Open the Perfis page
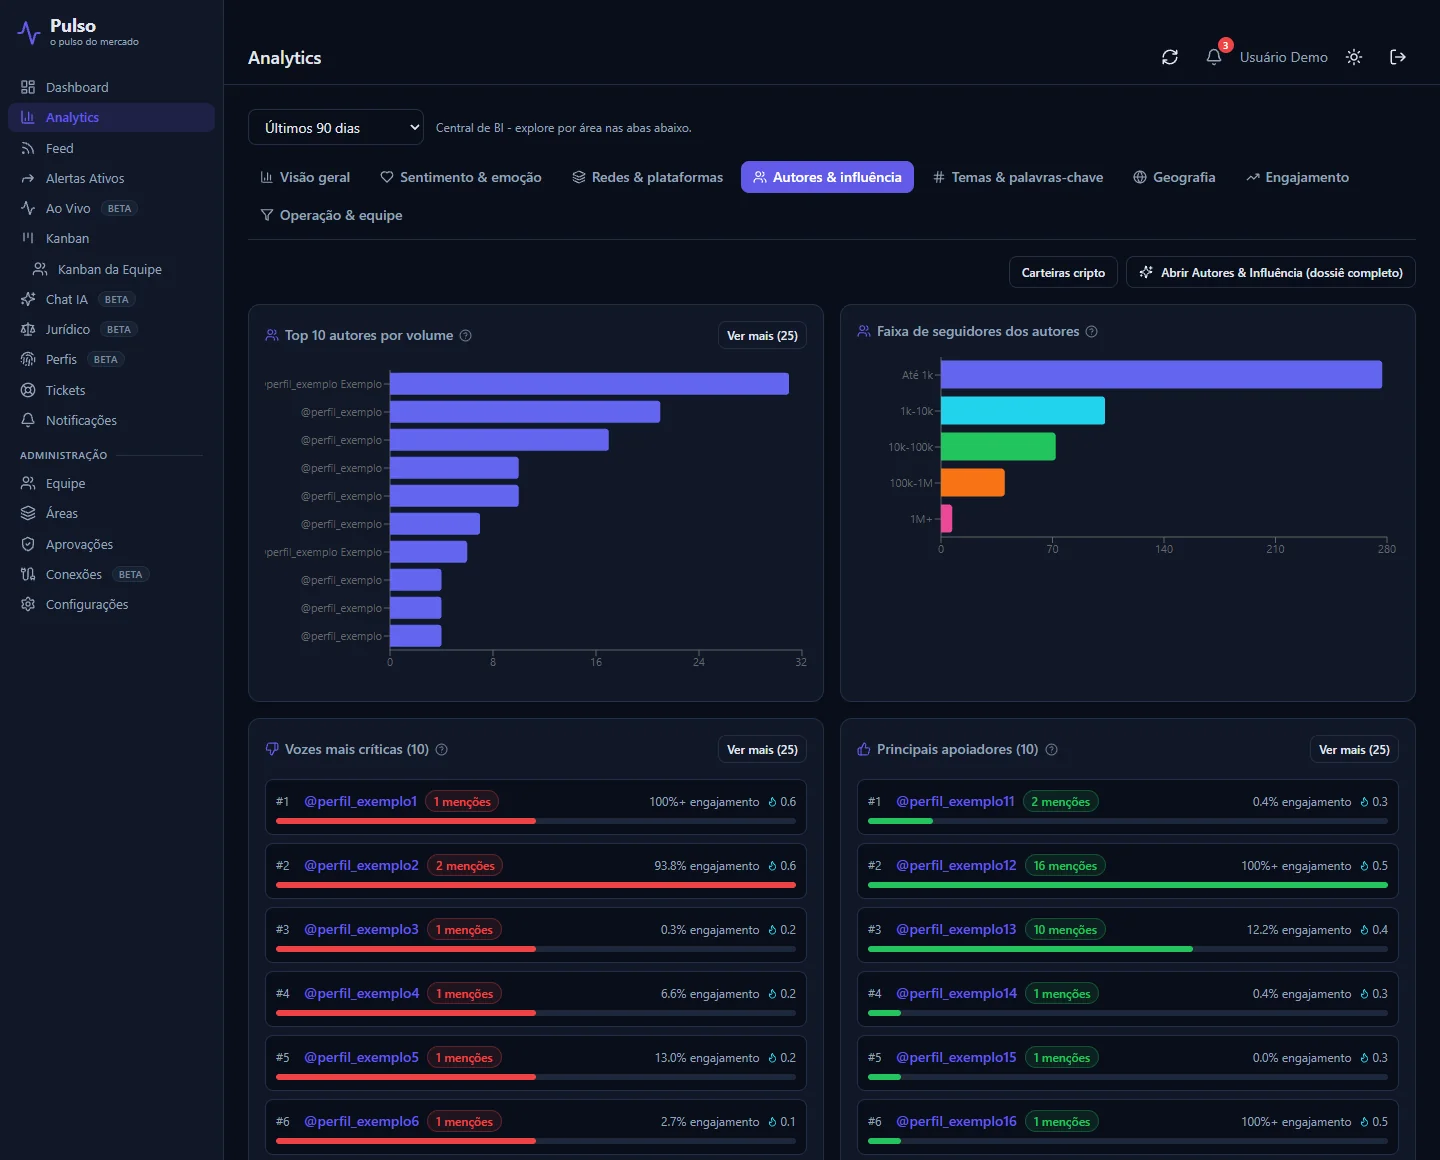 tap(111, 359)
